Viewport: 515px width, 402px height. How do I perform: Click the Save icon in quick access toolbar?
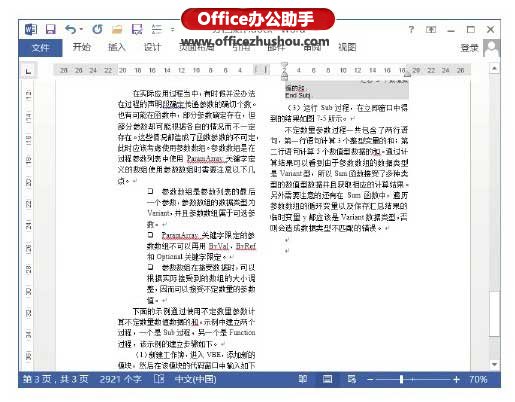(51, 29)
